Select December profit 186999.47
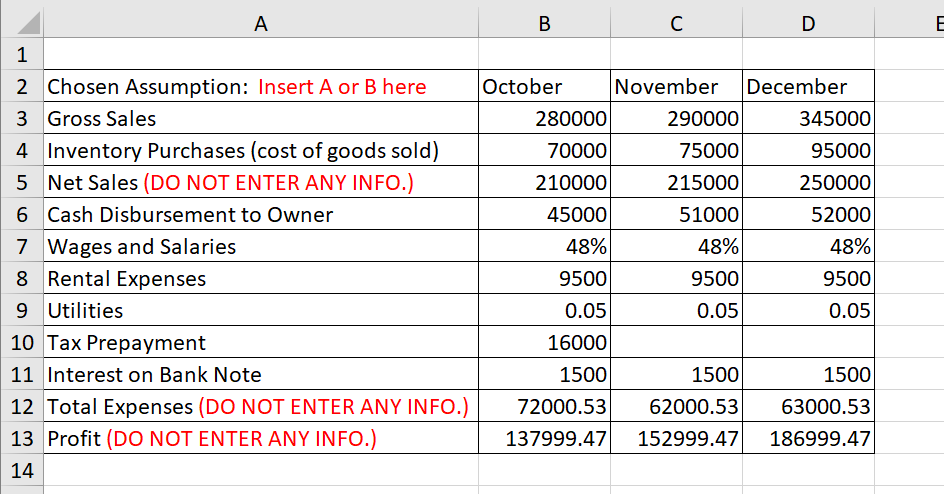The width and height of the screenshot is (944, 494). click(x=808, y=437)
